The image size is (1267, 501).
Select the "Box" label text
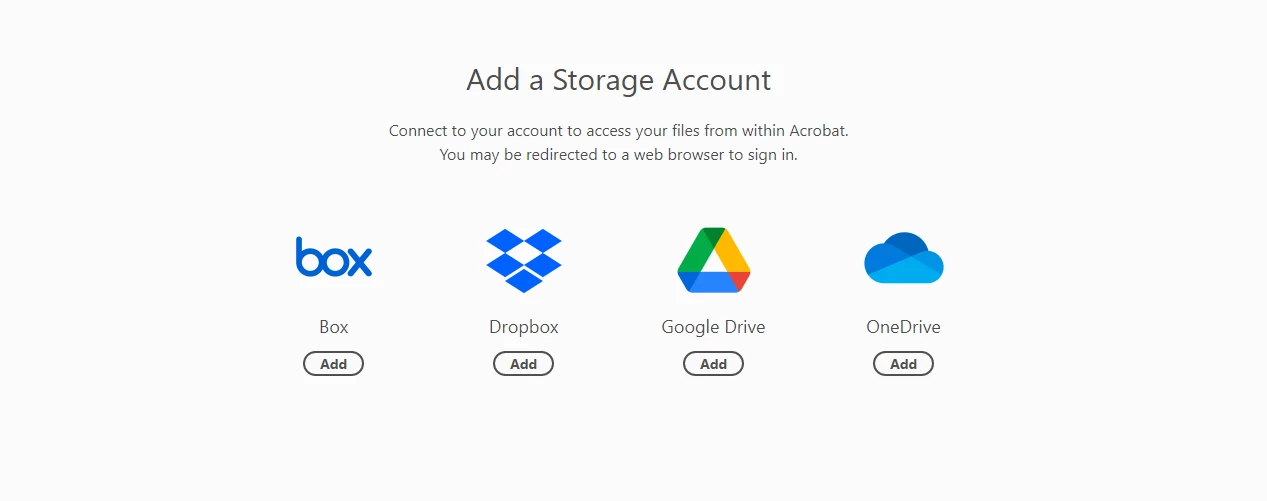pos(334,327)
